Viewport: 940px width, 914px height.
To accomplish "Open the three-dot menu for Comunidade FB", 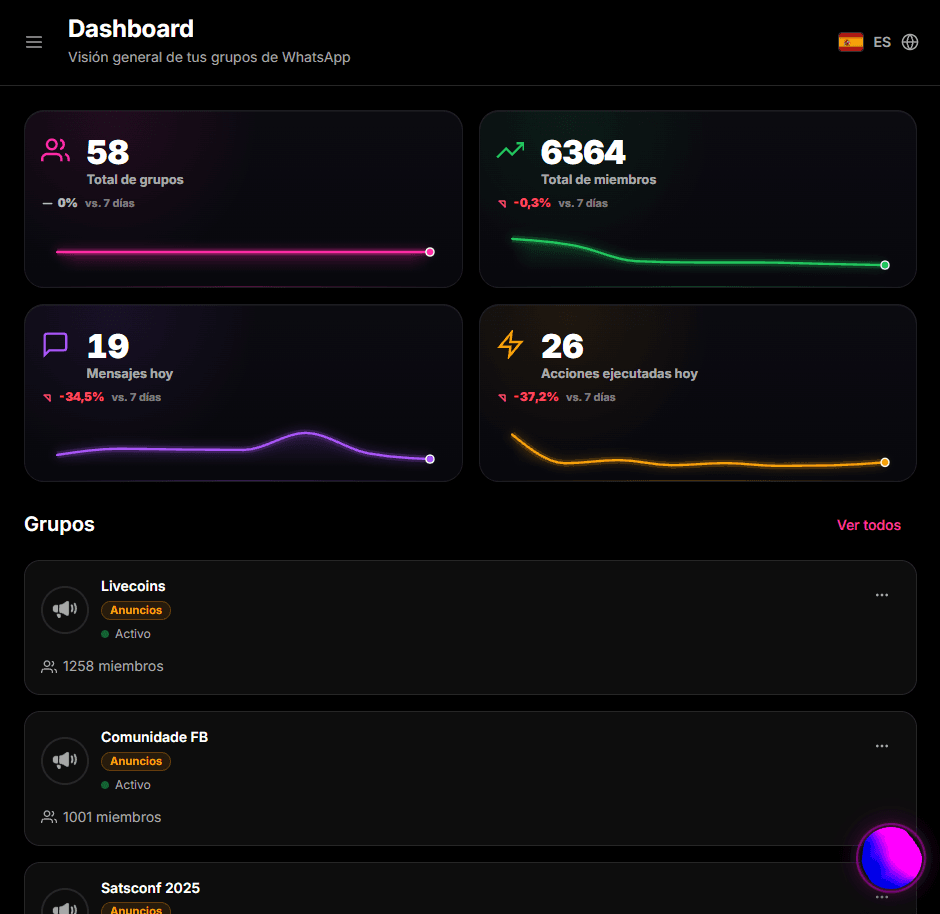I will coord(882,746).
